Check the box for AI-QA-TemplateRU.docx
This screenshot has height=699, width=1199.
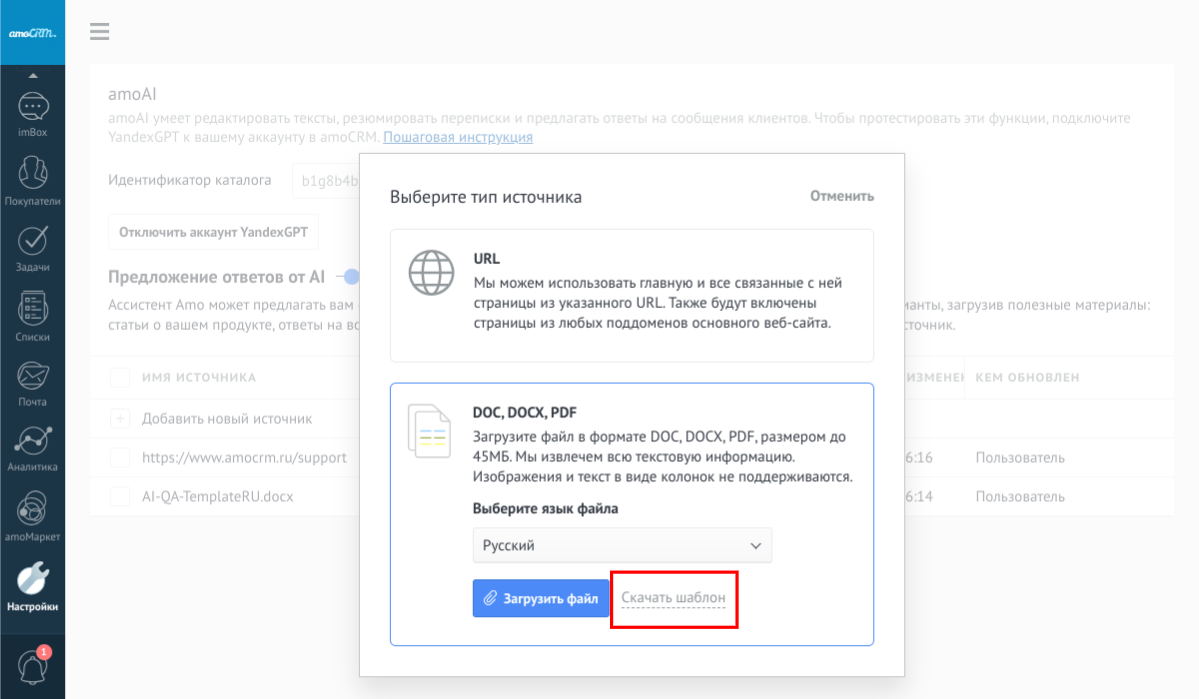[x=120, y=496]
